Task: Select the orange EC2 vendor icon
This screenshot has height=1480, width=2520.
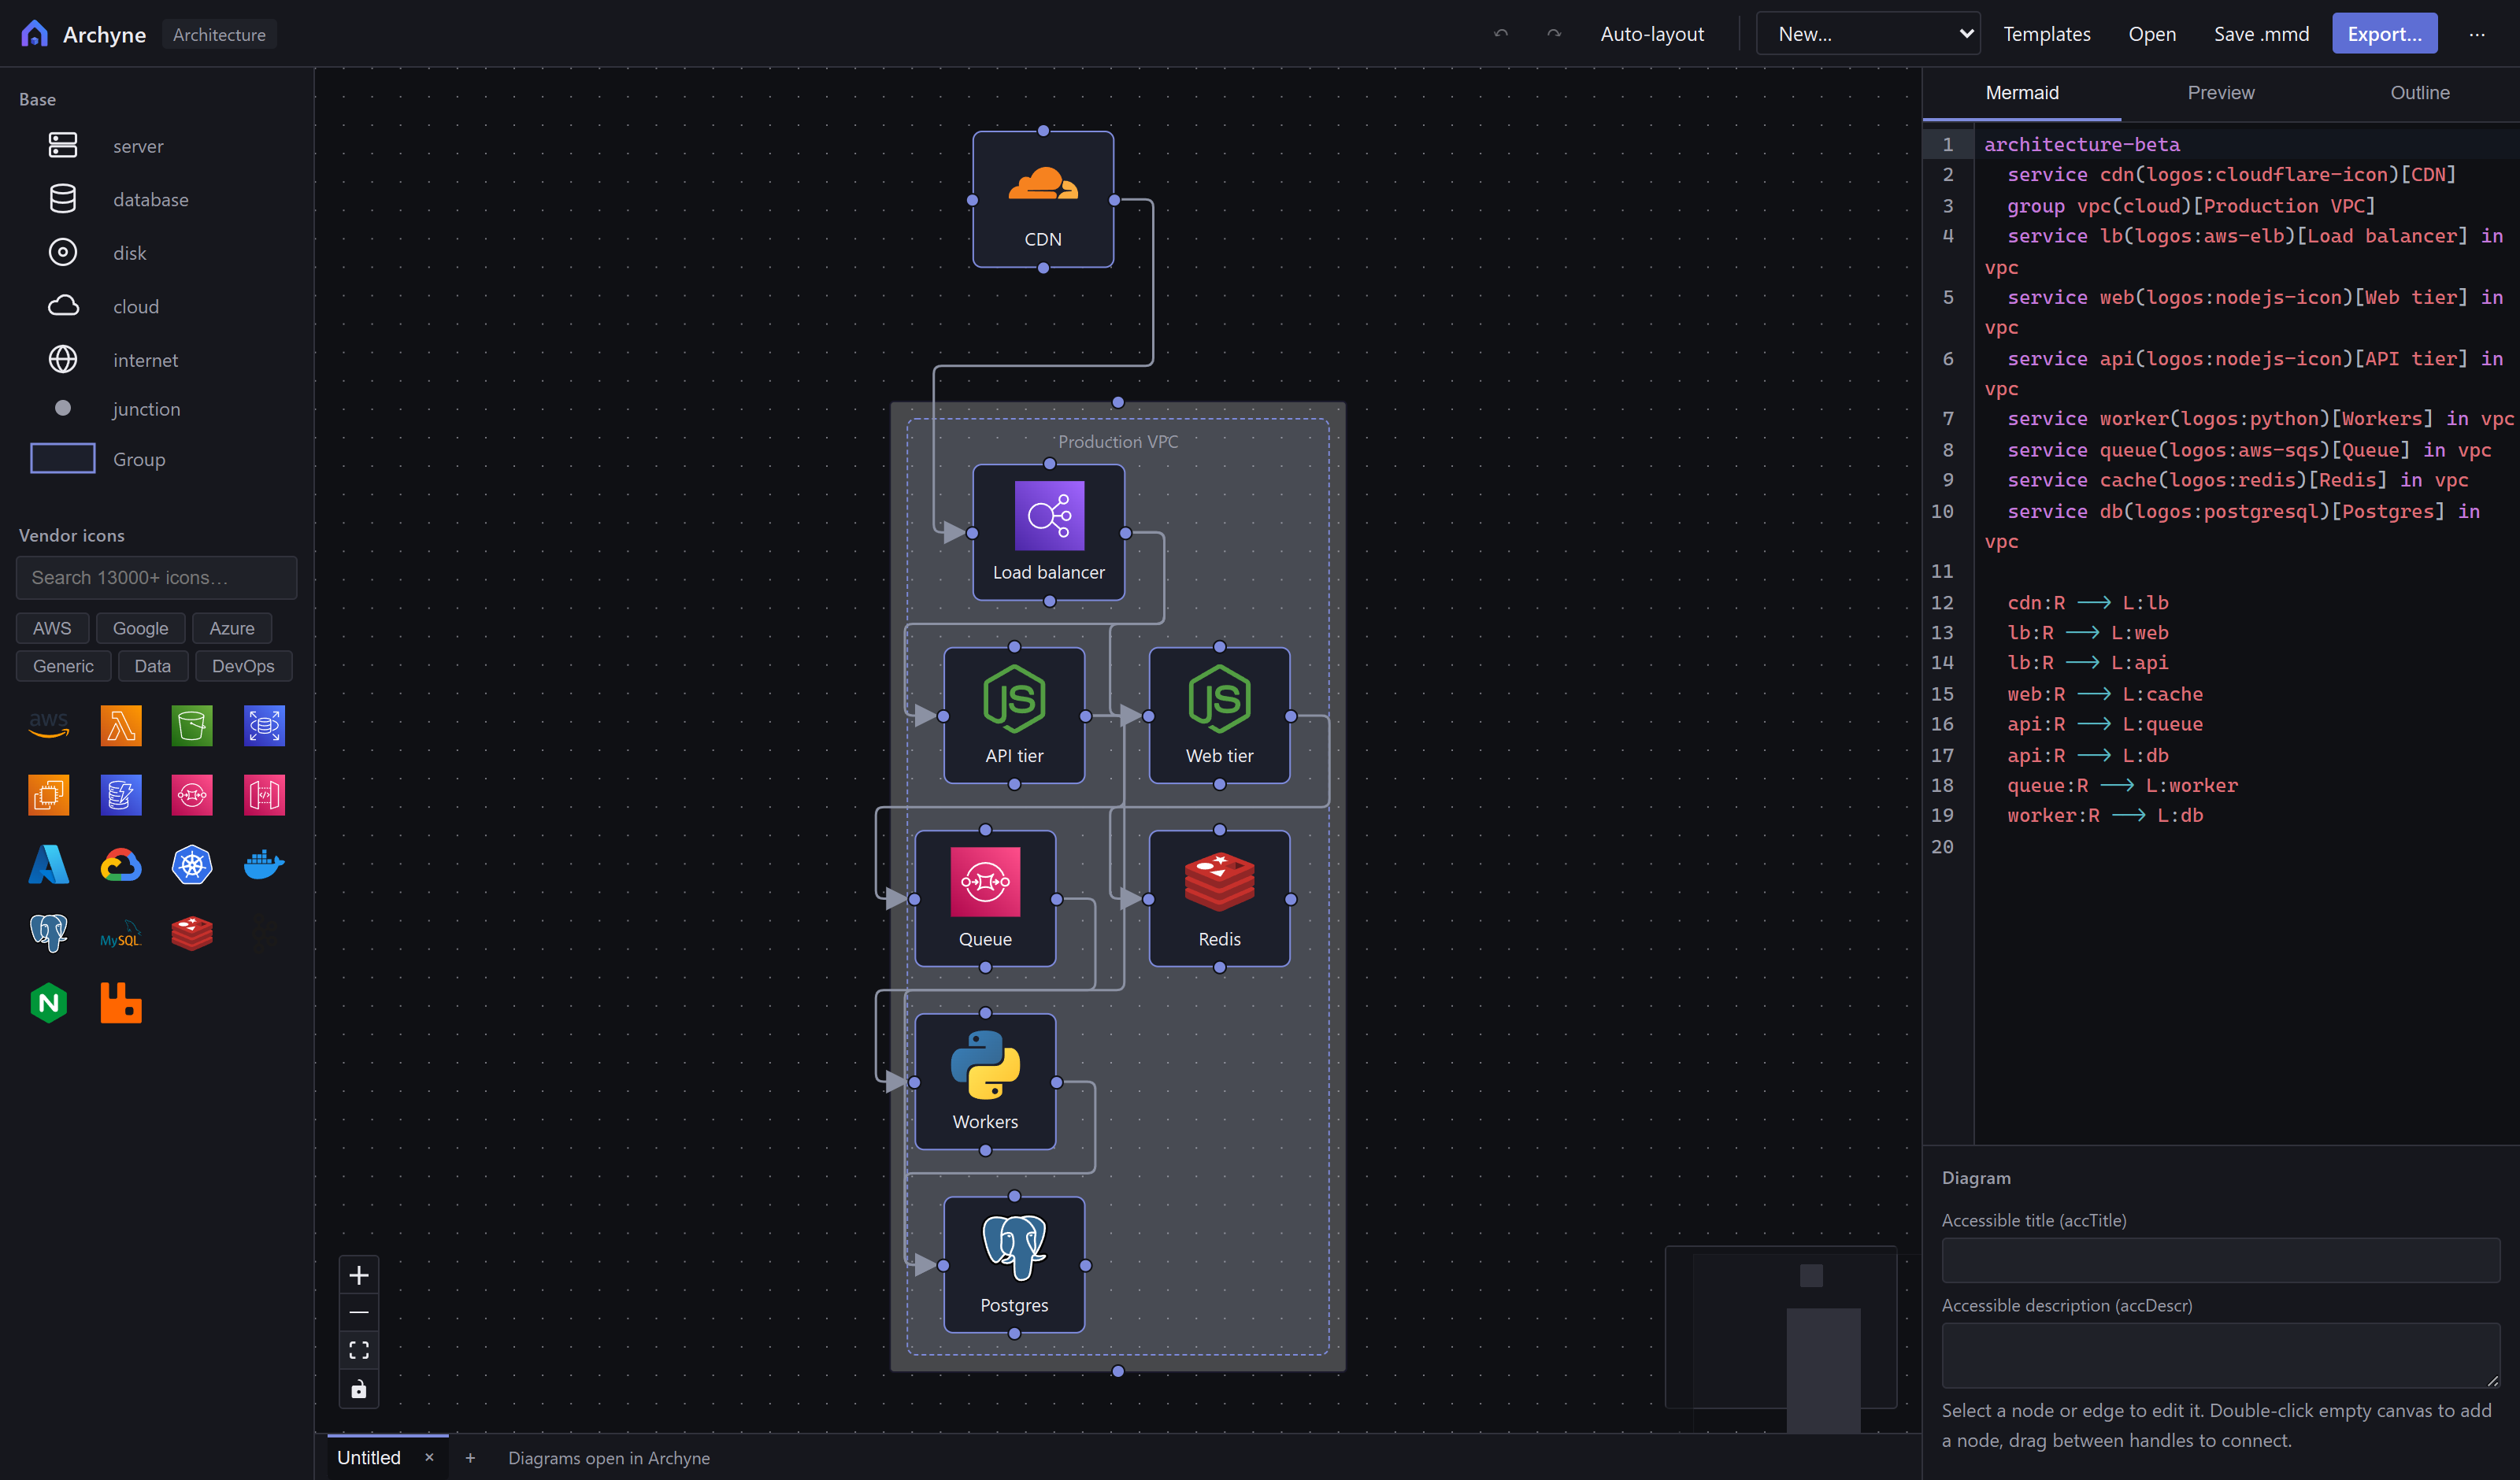Action: tap(49, 795)
